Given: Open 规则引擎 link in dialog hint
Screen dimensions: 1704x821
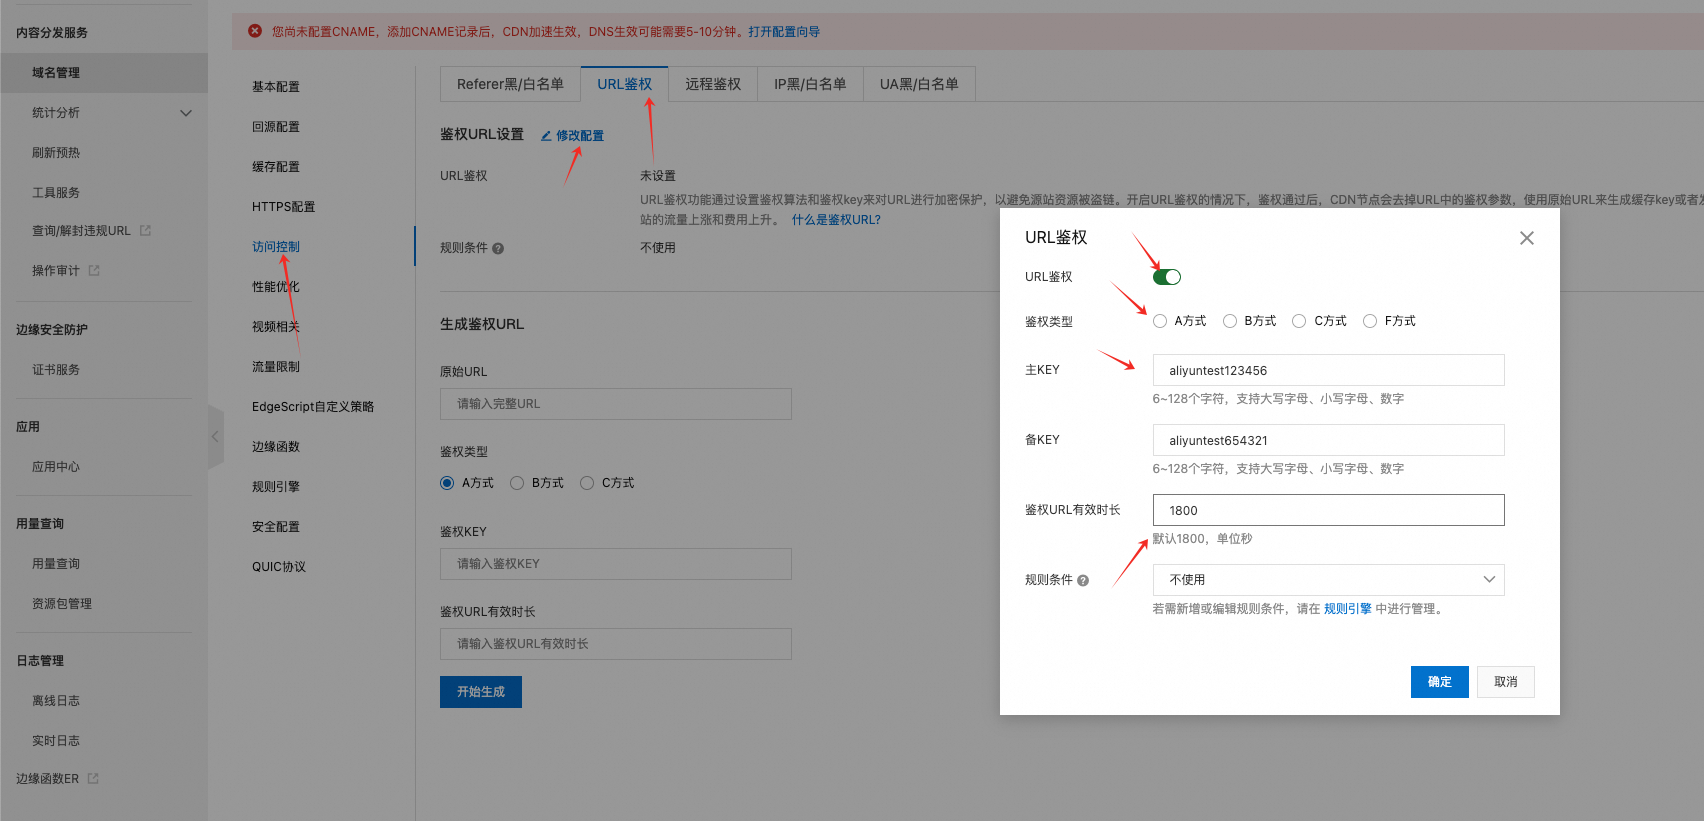Looking at the screenshot, I should pos(1348,609).
